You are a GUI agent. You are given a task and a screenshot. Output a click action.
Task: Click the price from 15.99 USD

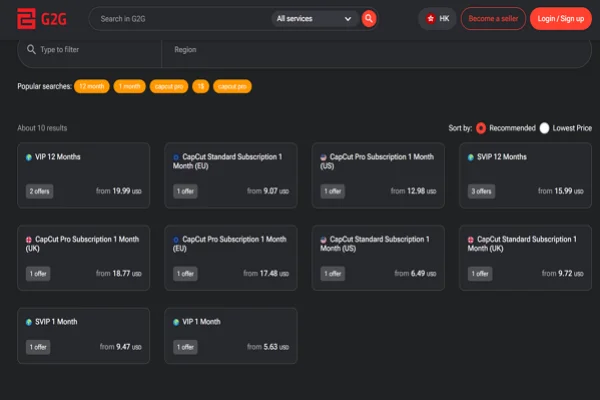(561, 191)
